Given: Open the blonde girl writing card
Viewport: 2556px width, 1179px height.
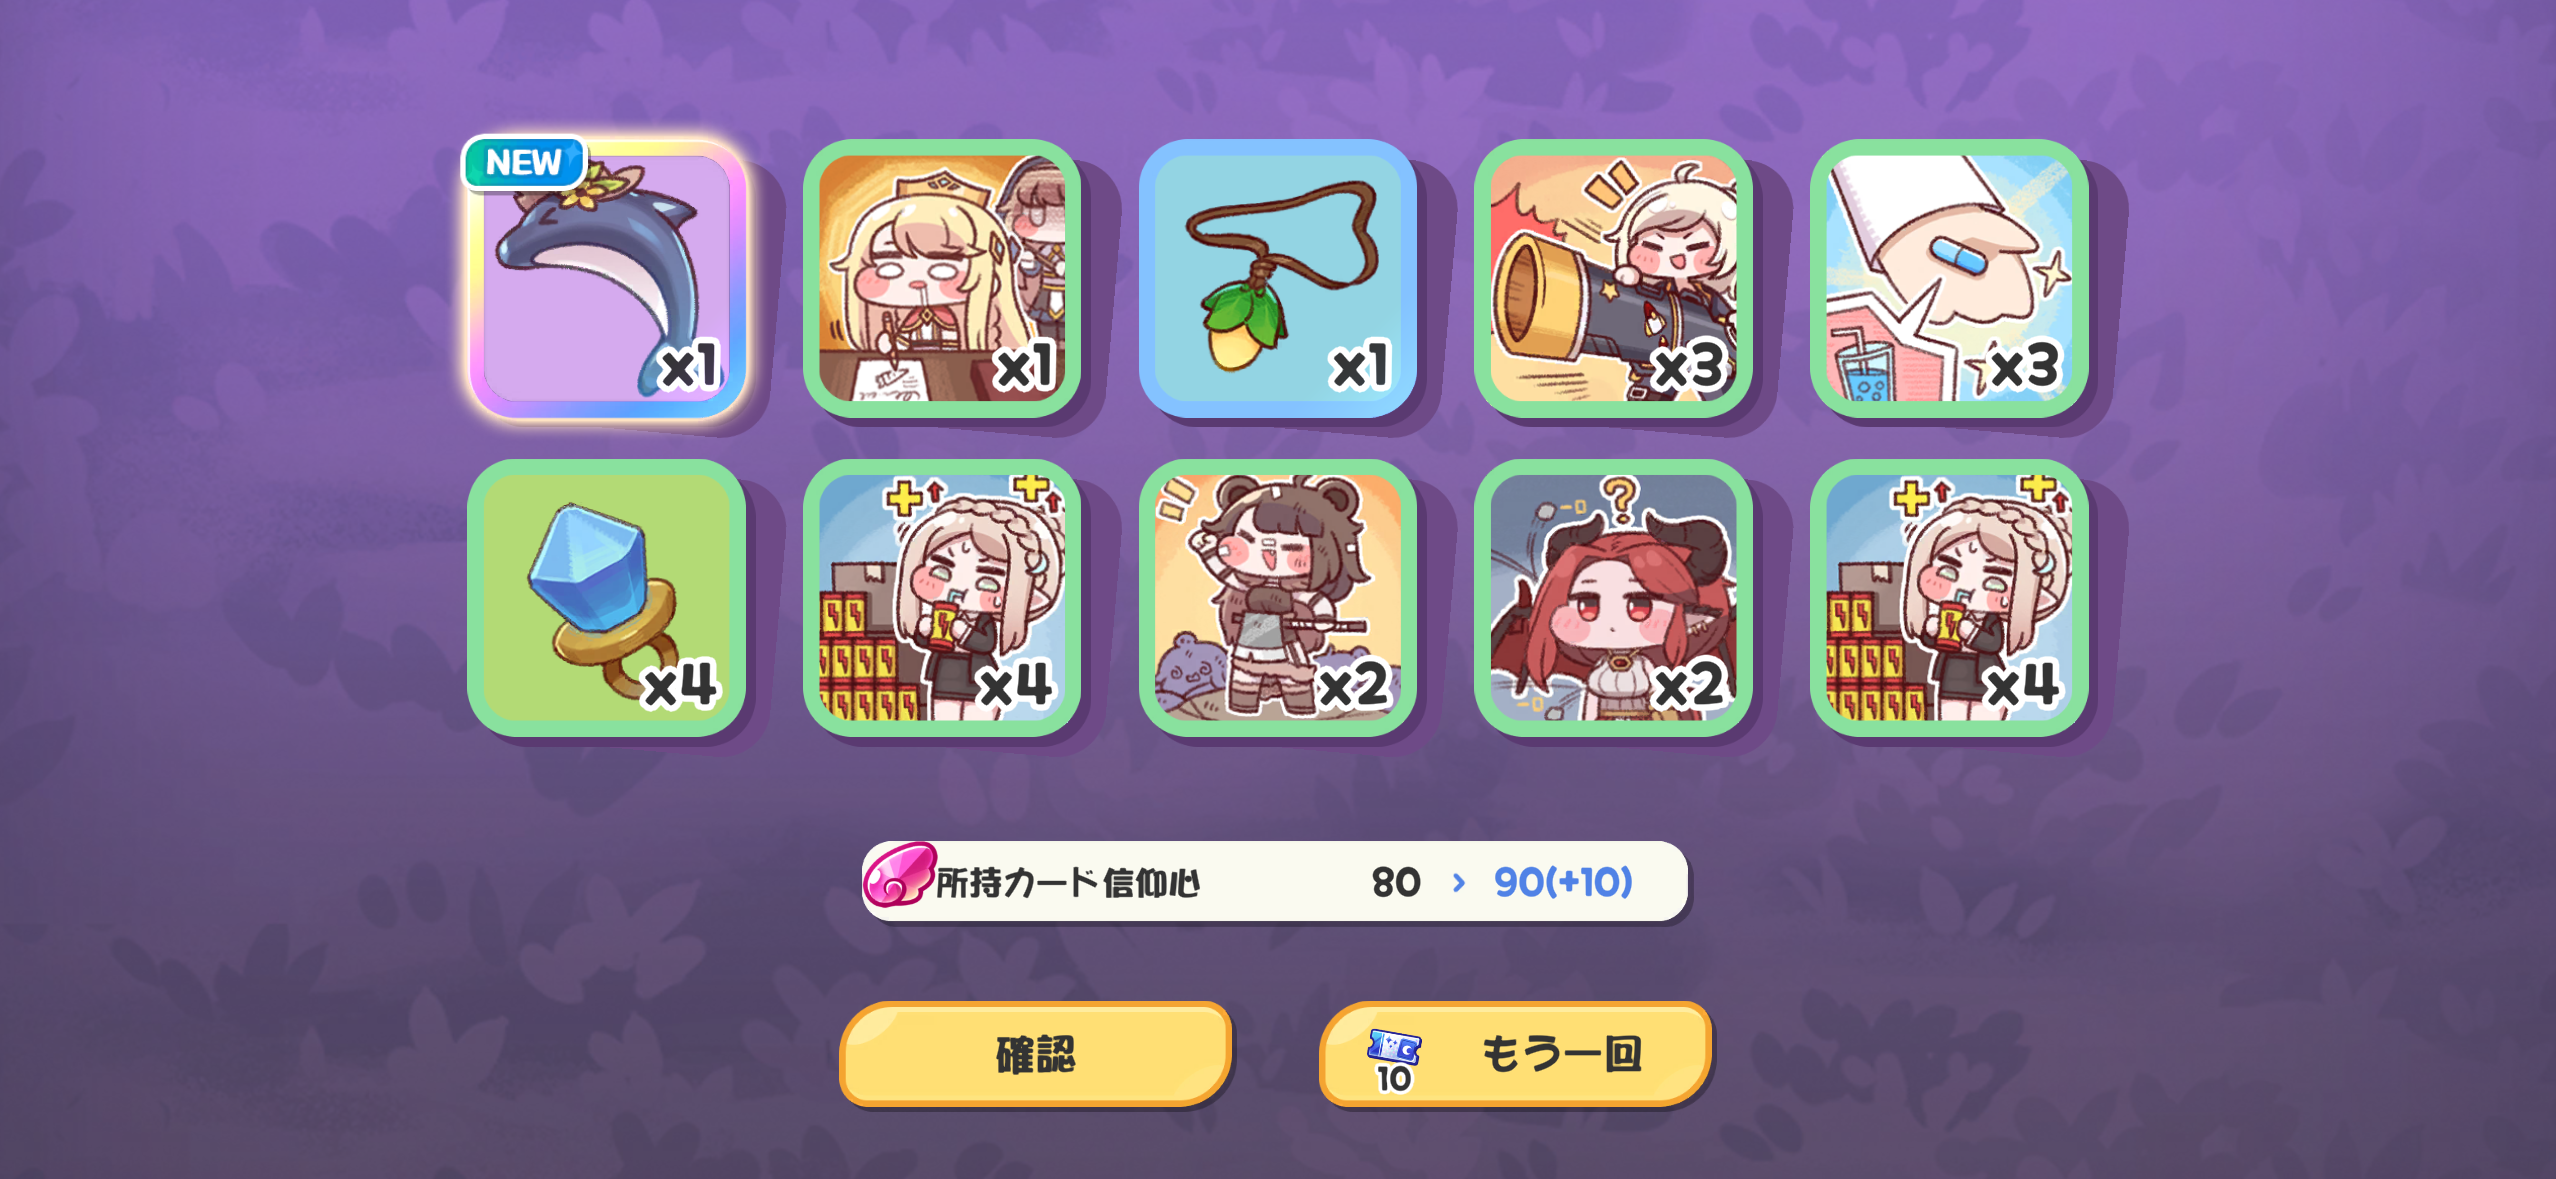Looking at the screenshot, I should [x=942, y=278].
